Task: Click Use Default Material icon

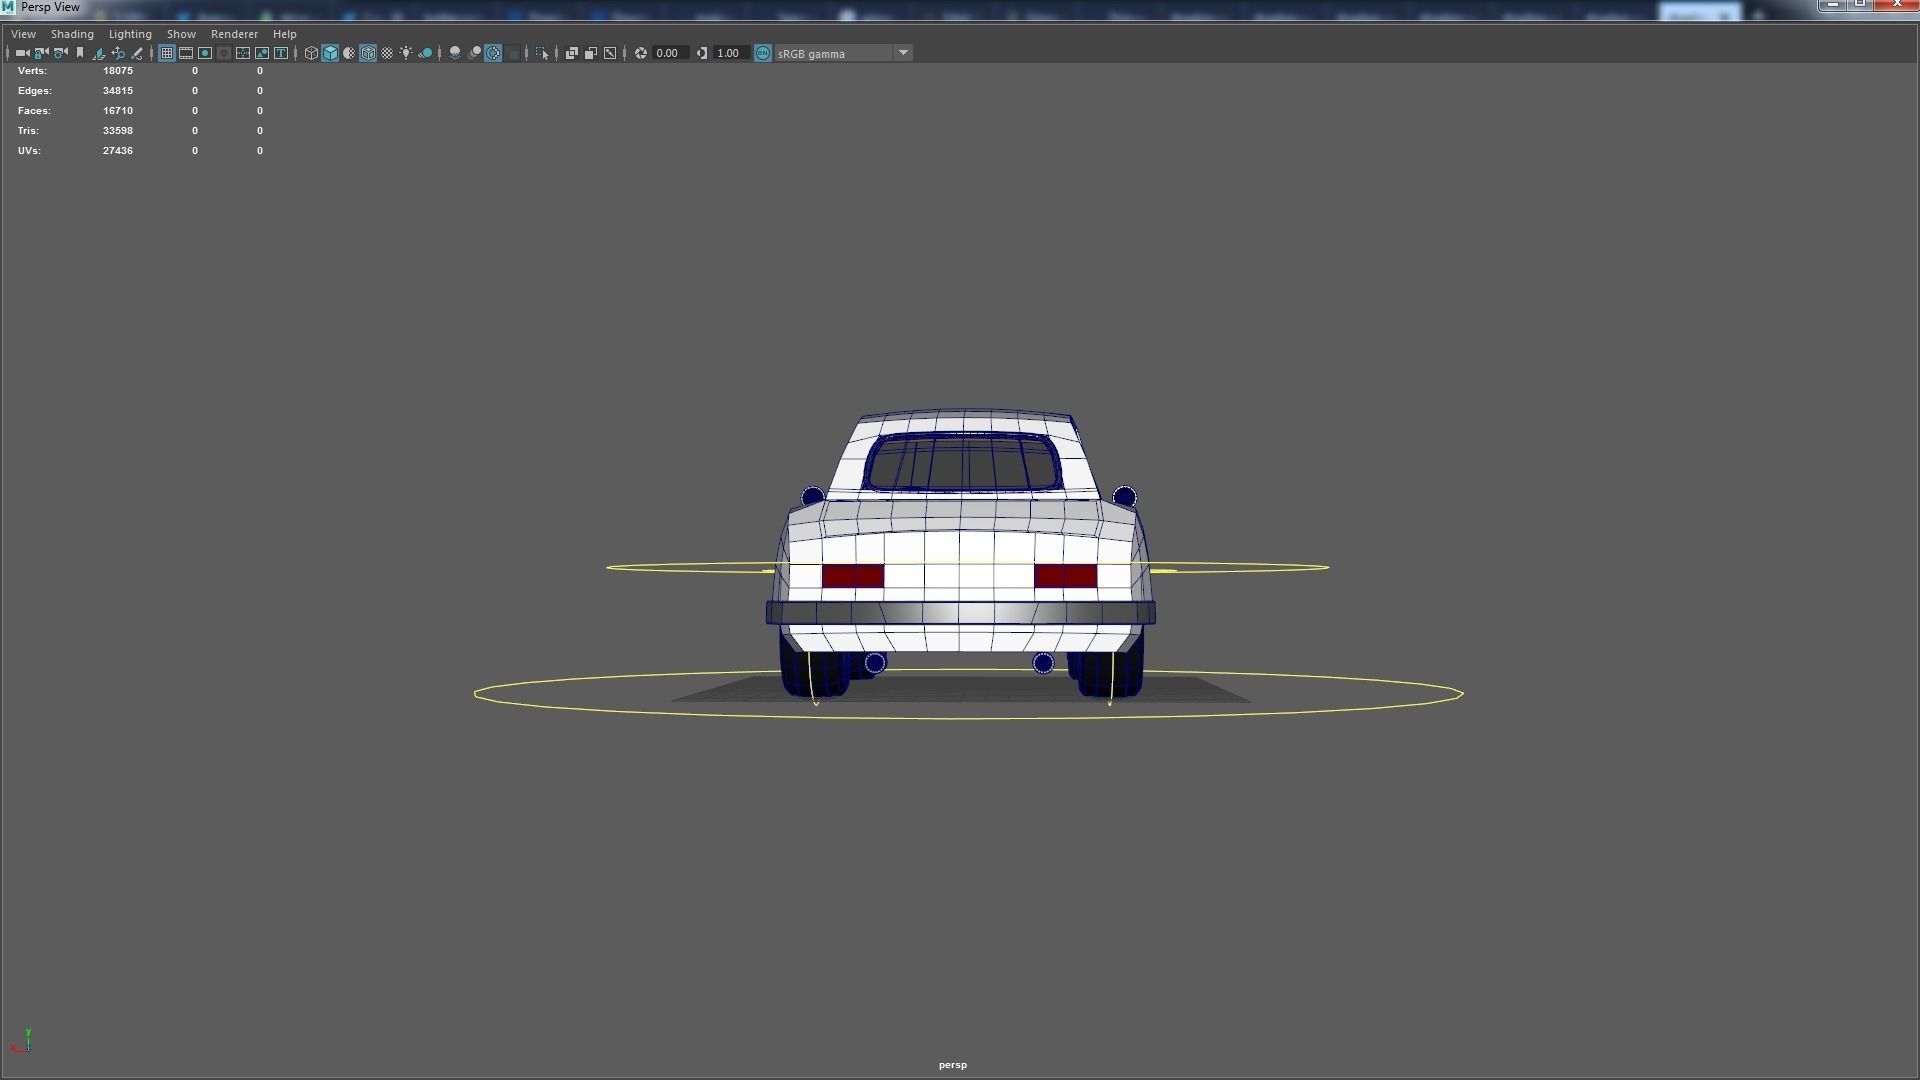Action: pos(349,53)
